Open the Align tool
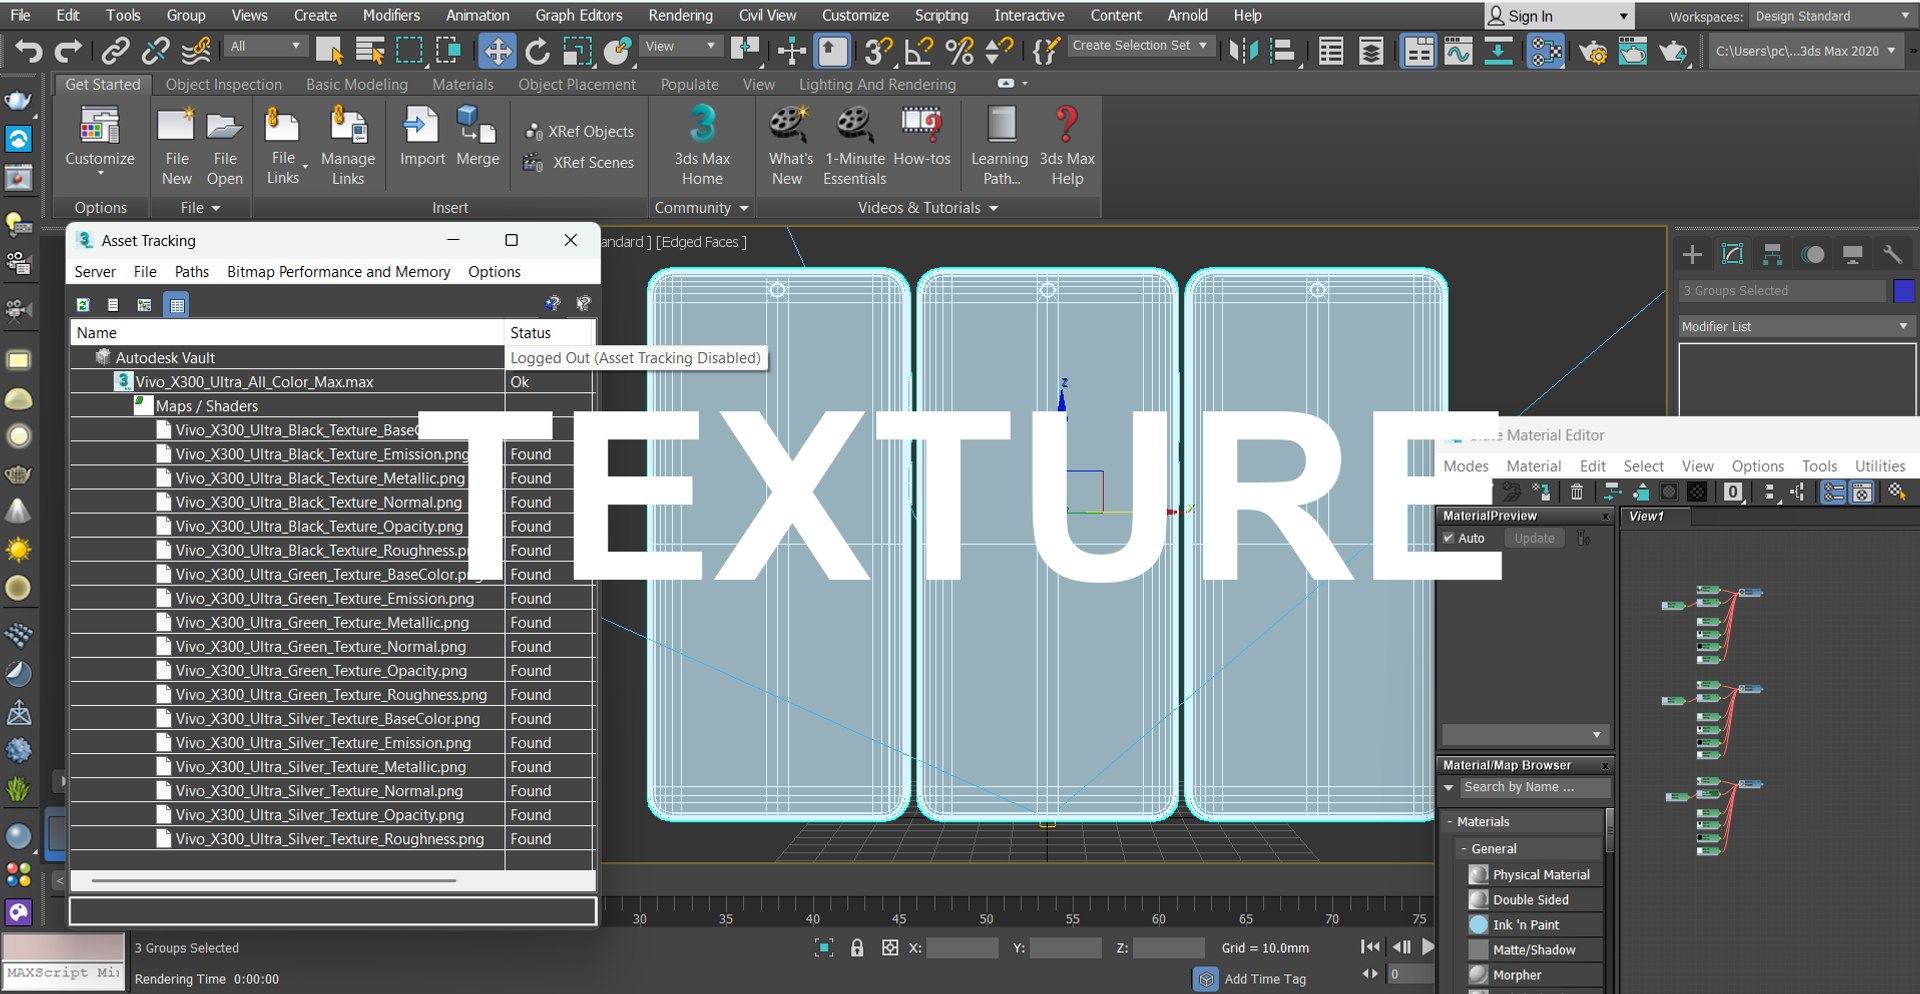The image size is (1920, 994). pos(1284,50)
